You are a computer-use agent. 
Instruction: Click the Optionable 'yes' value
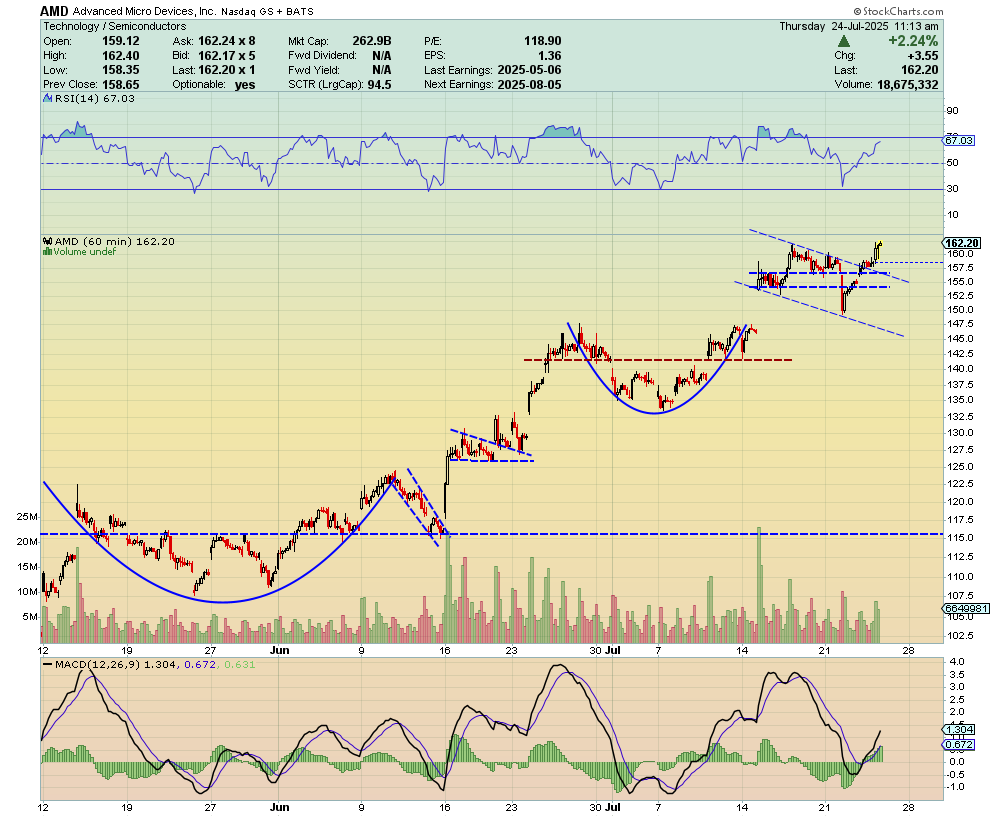(245, 85)
